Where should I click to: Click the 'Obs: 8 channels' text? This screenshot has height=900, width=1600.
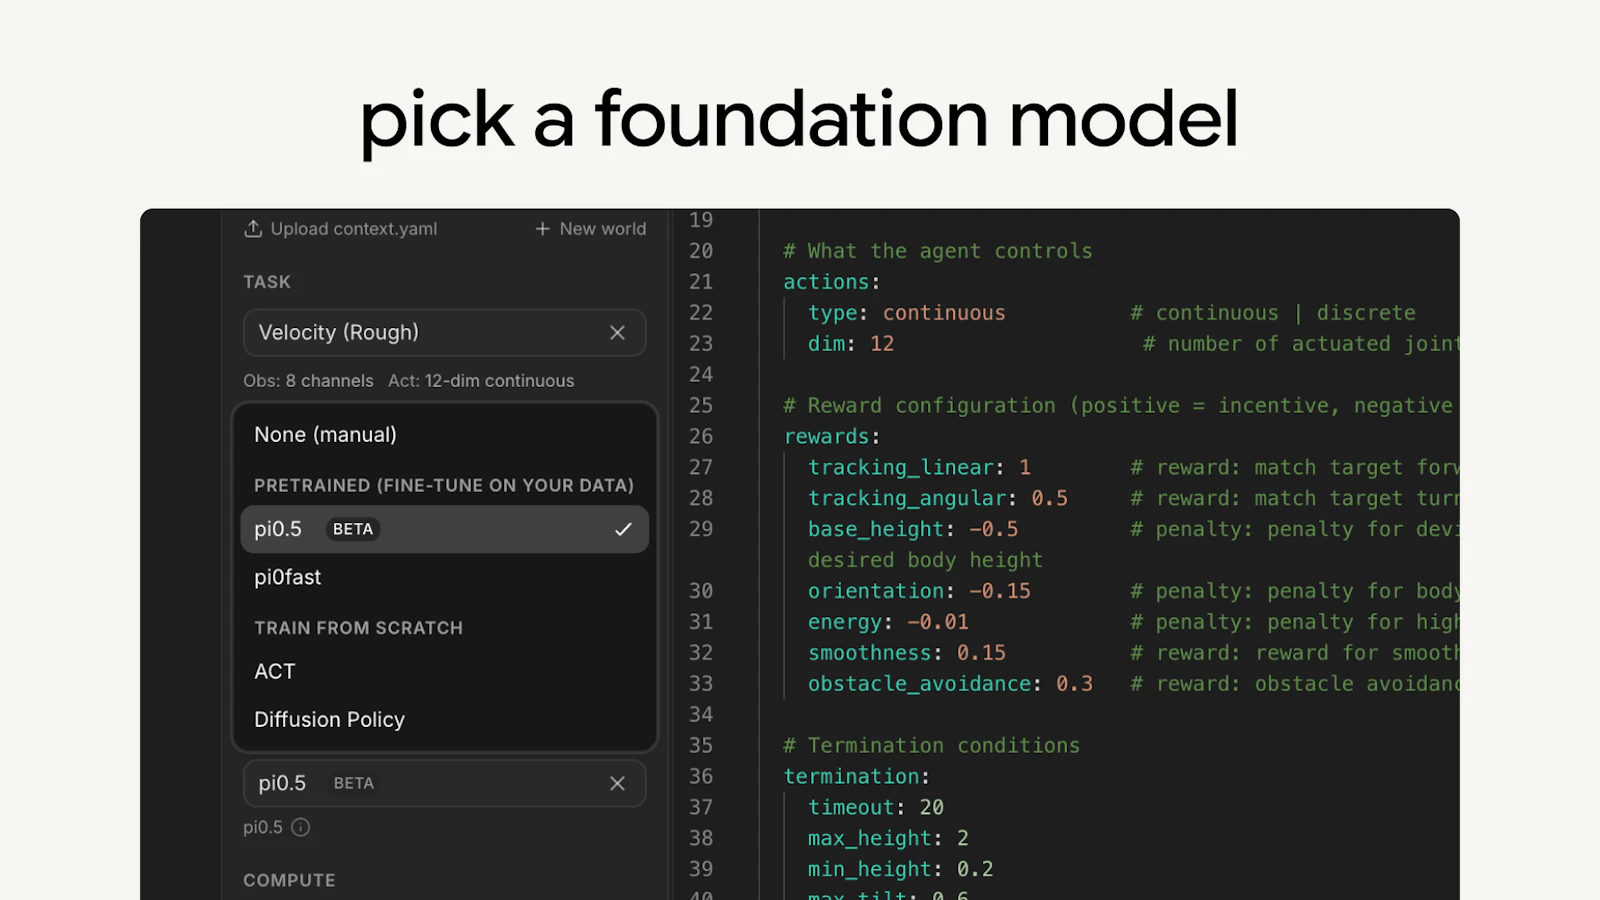click(x=308, y=381)
